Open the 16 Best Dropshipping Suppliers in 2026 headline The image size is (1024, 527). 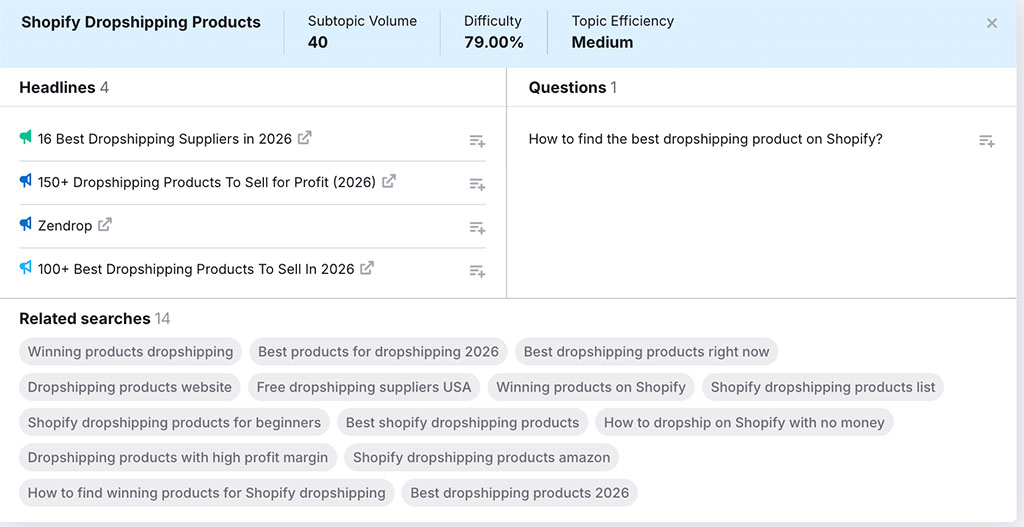pos(165,139)
